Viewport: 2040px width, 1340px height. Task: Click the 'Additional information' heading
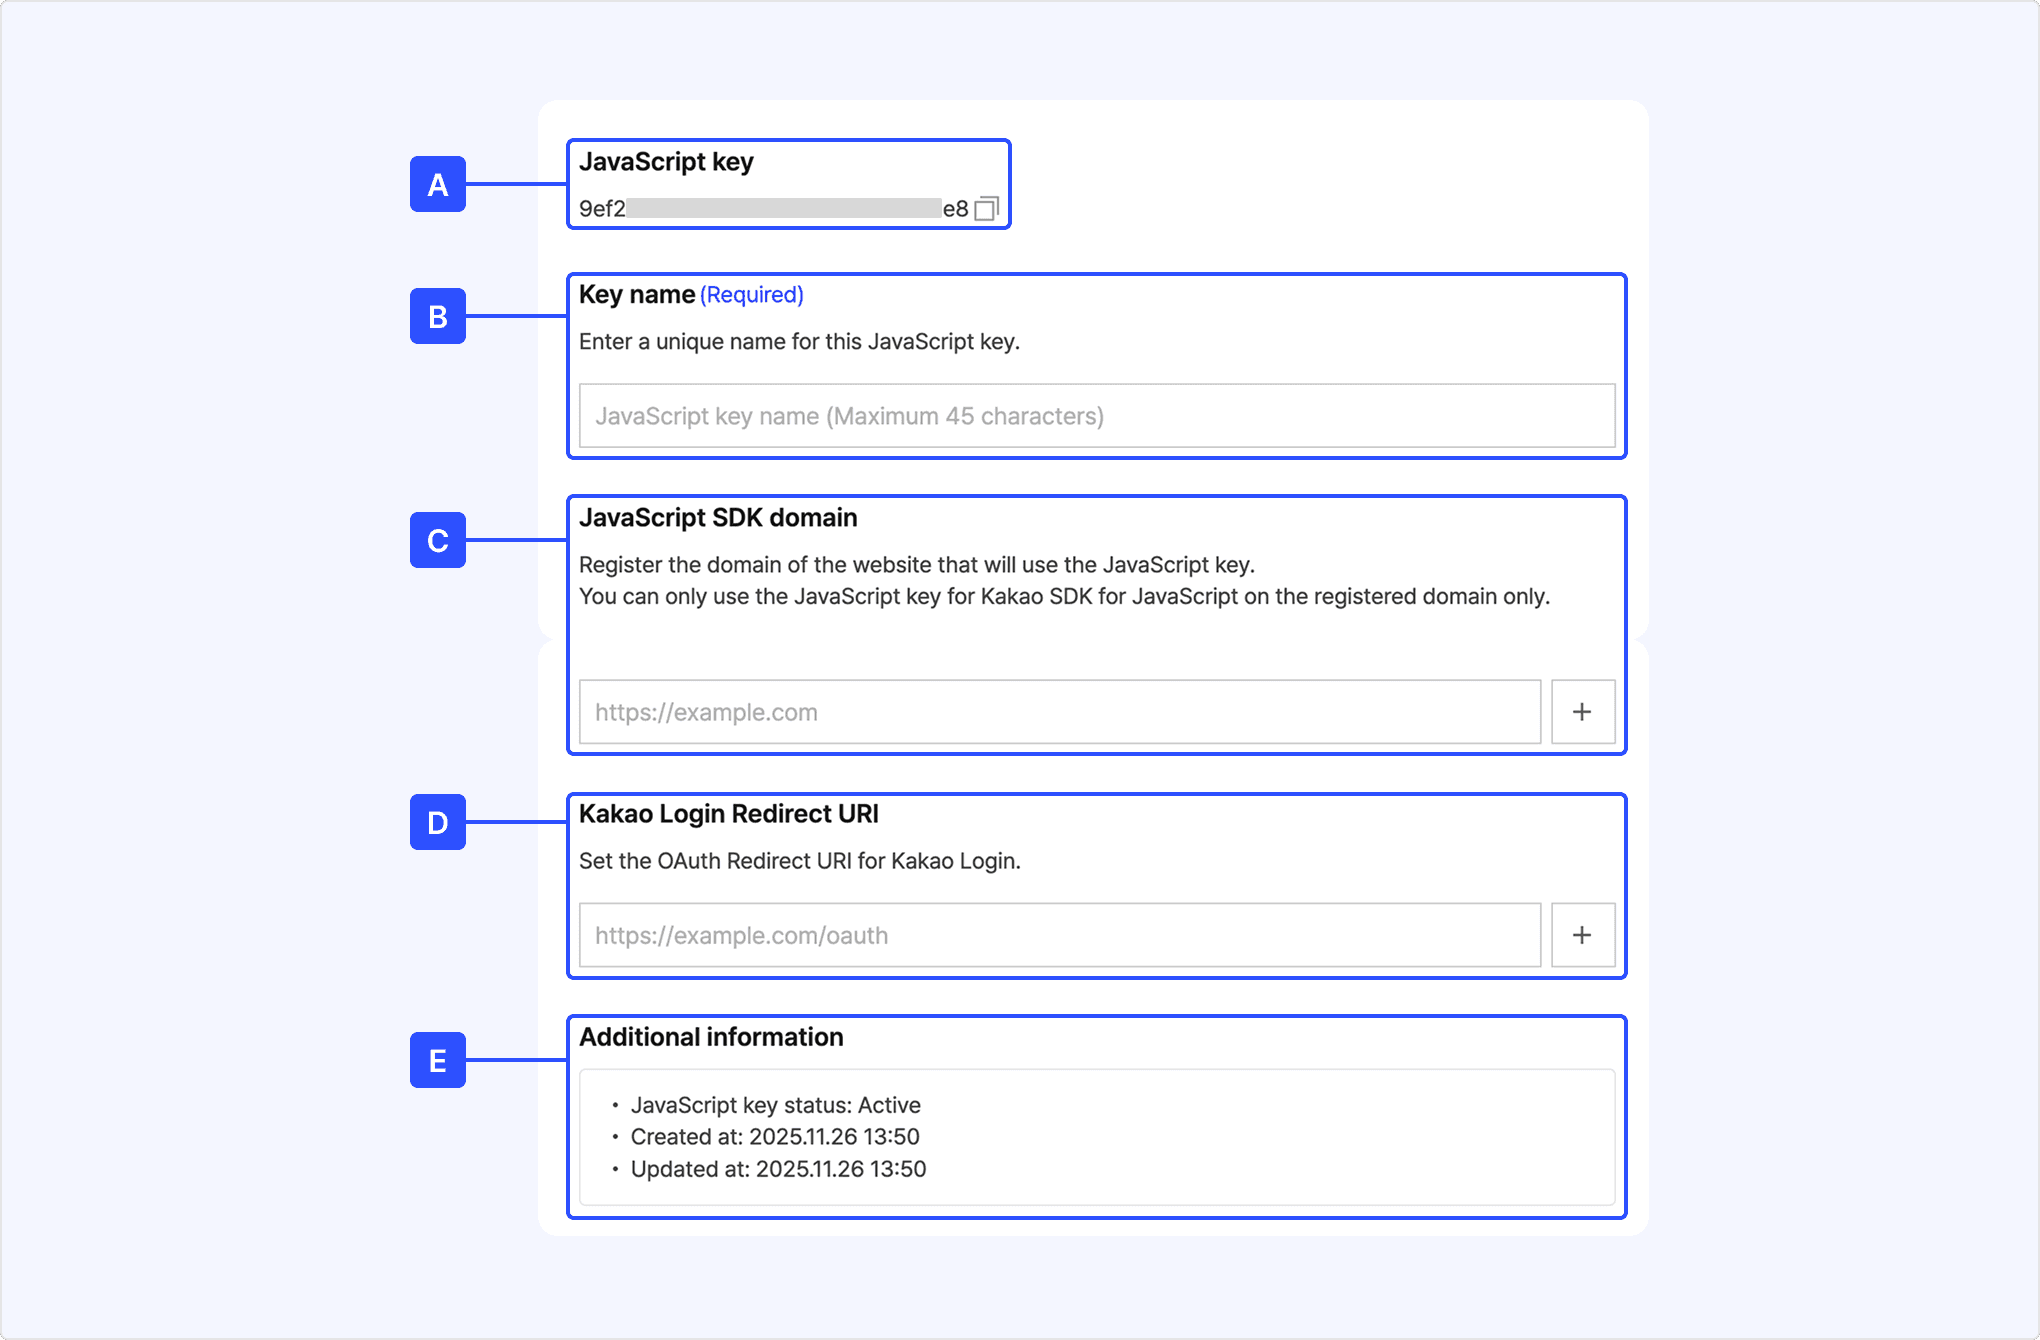(x=711, y=1037)
